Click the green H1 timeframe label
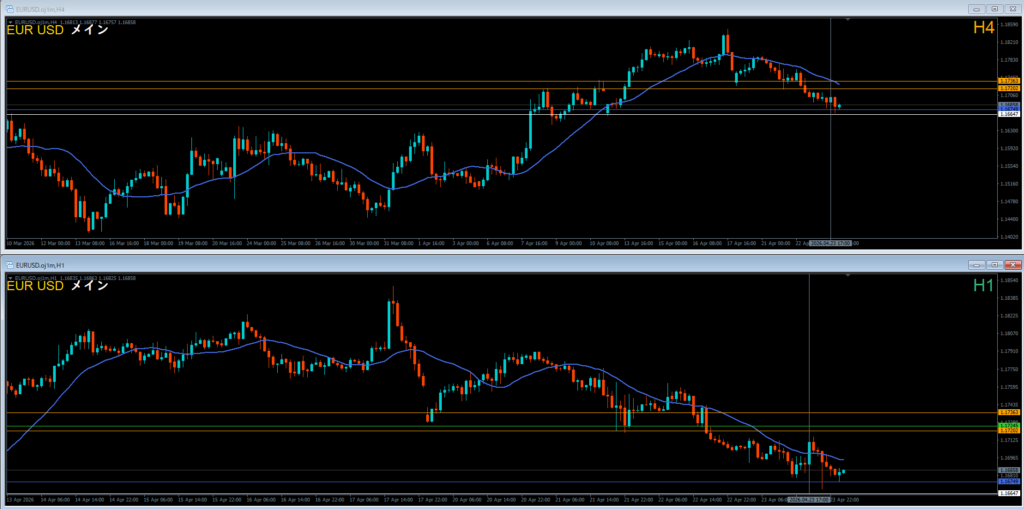Viewport: 1024px width, 509px height. (983, 286)
